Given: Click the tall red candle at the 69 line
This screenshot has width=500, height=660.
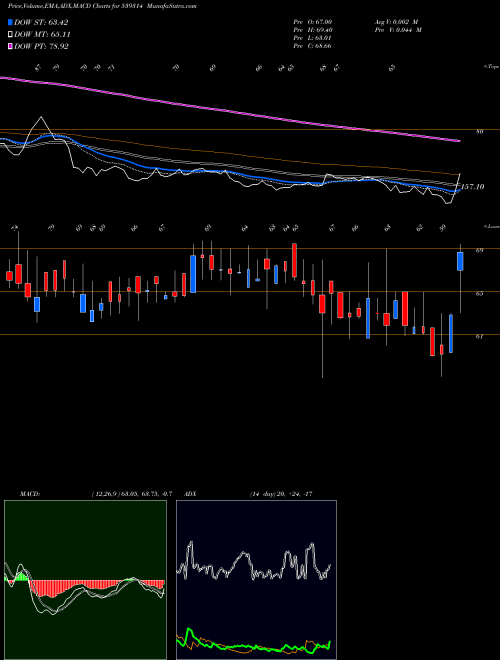Looking at the screenshot, I should [295, 260].
